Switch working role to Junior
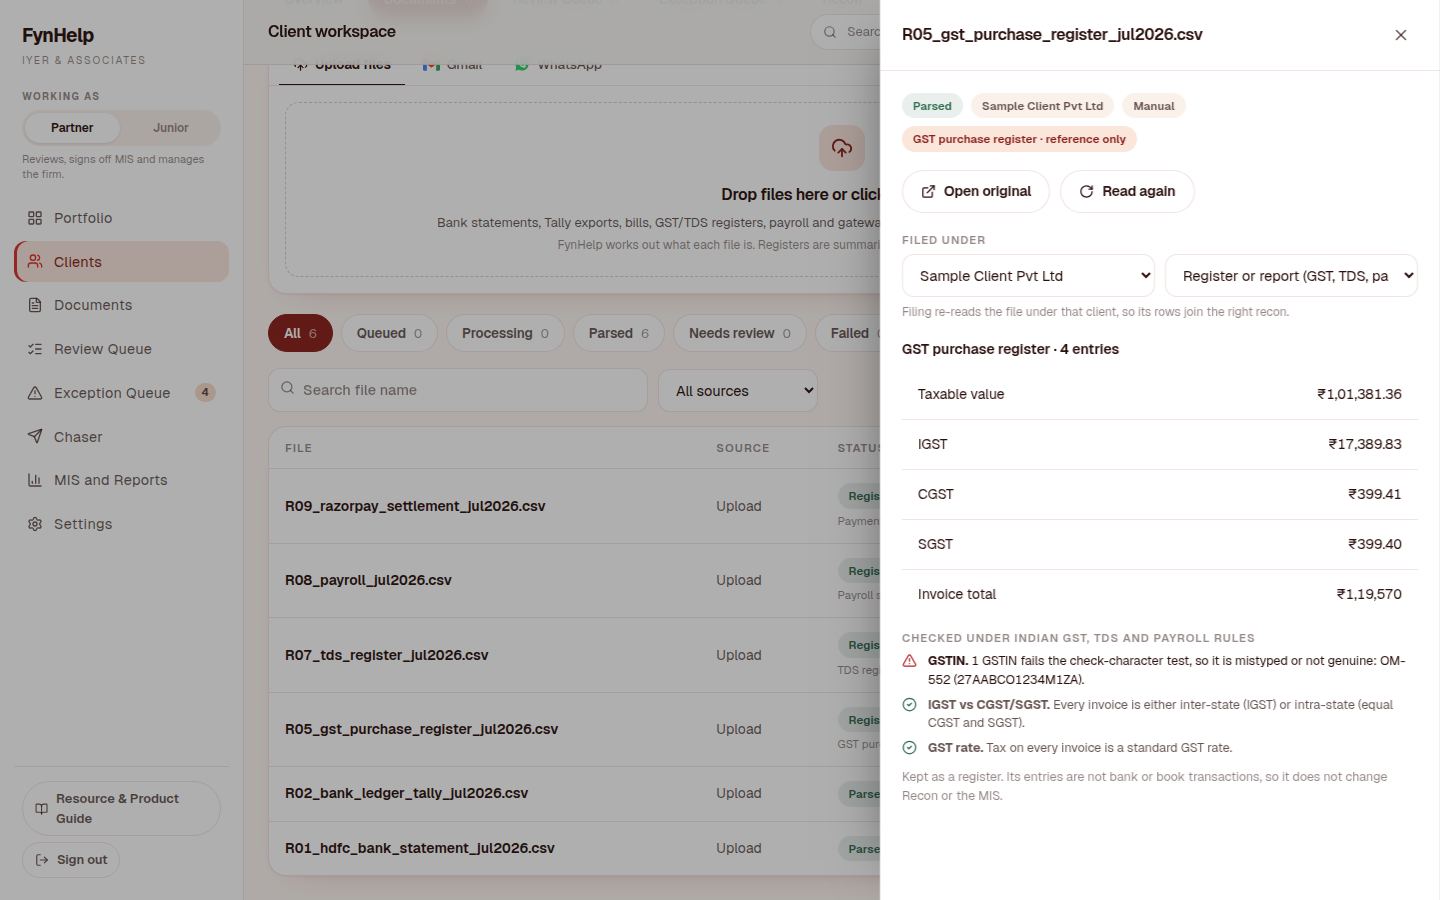The height and width of the screenshot is (900, 1440). click(x=170, y=128)
